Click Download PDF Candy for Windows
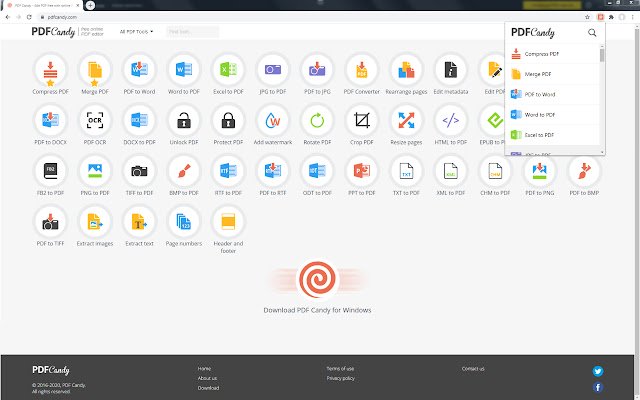The width and height of the screenshot is (640, 400). point(317,310)
